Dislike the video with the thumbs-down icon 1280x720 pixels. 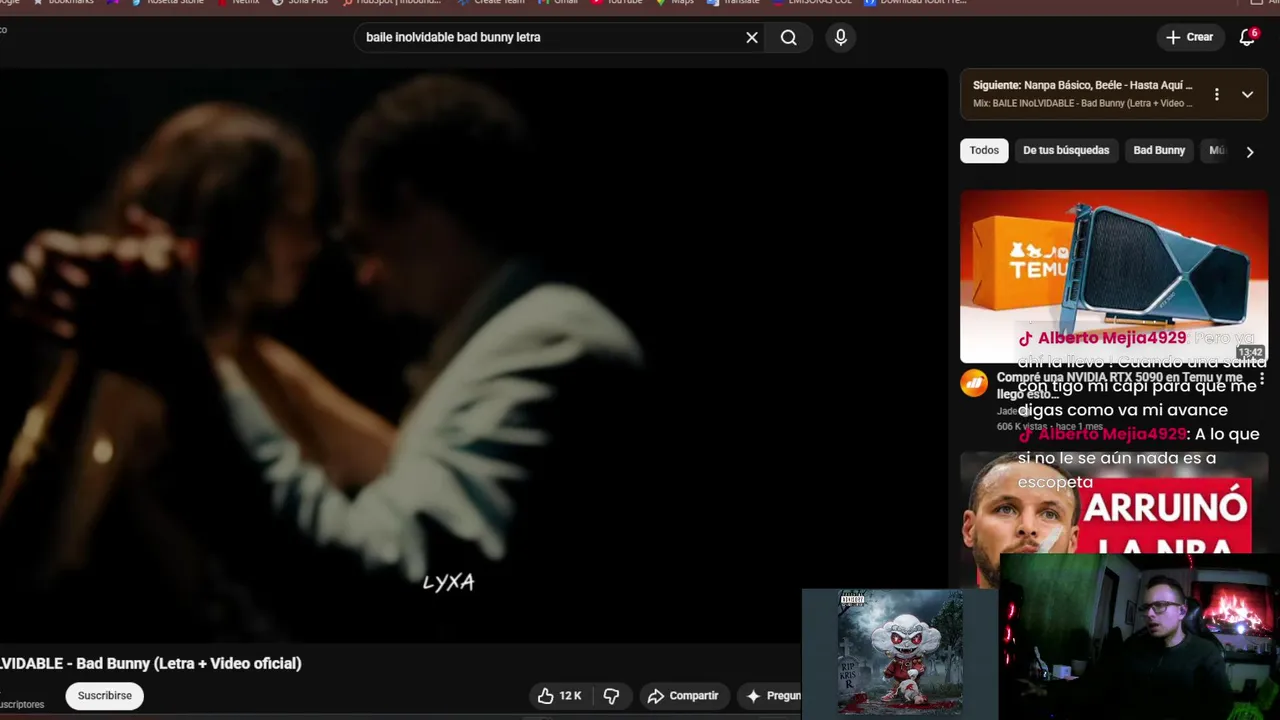(x=611, y=696)
